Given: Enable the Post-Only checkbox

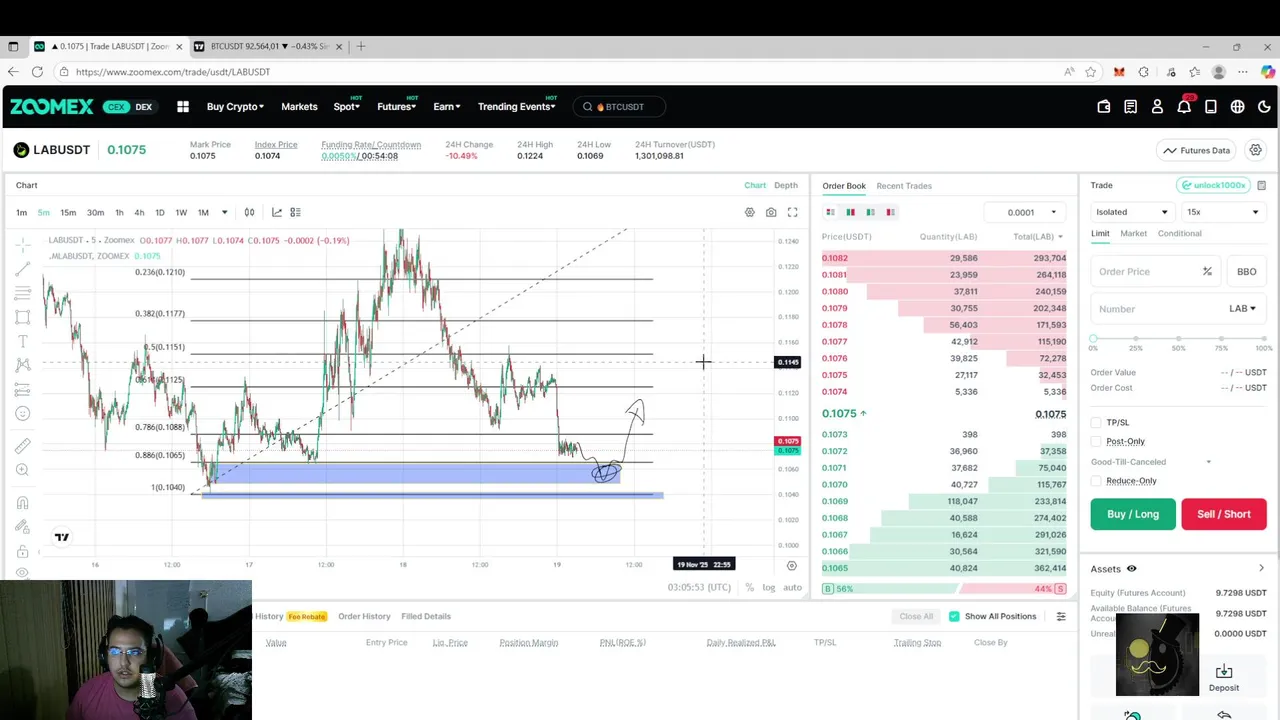Looking at the screenshot, I should pos(1096,441).
